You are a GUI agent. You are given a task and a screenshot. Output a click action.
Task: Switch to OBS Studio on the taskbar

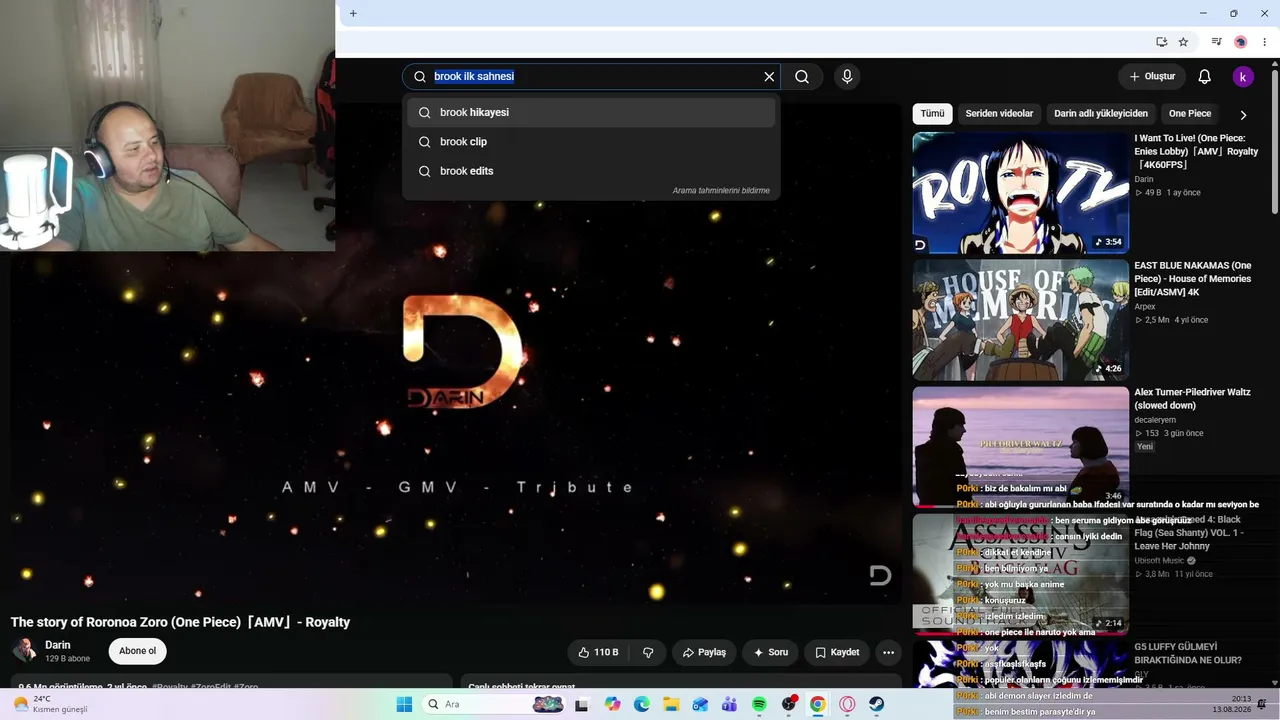coord(789,704)
